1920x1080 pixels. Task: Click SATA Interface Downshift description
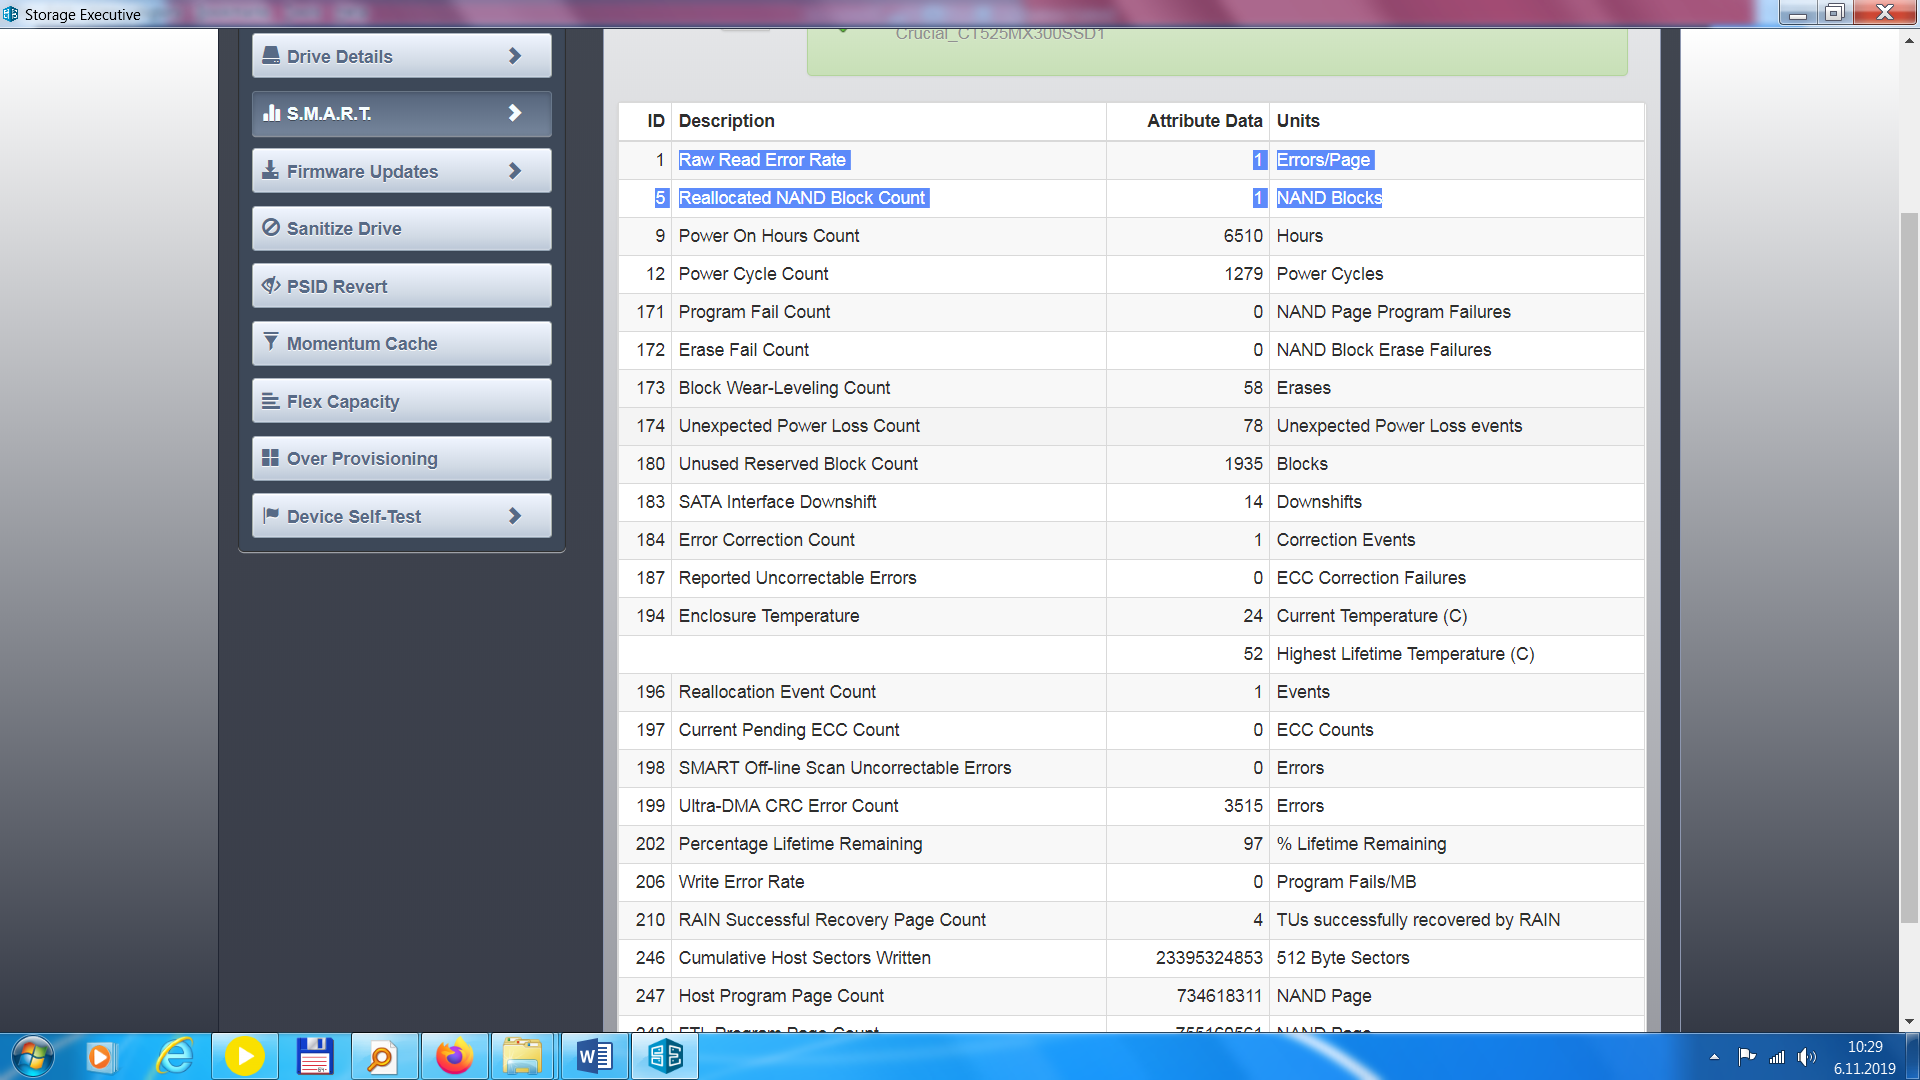click(x=777, y=502)
